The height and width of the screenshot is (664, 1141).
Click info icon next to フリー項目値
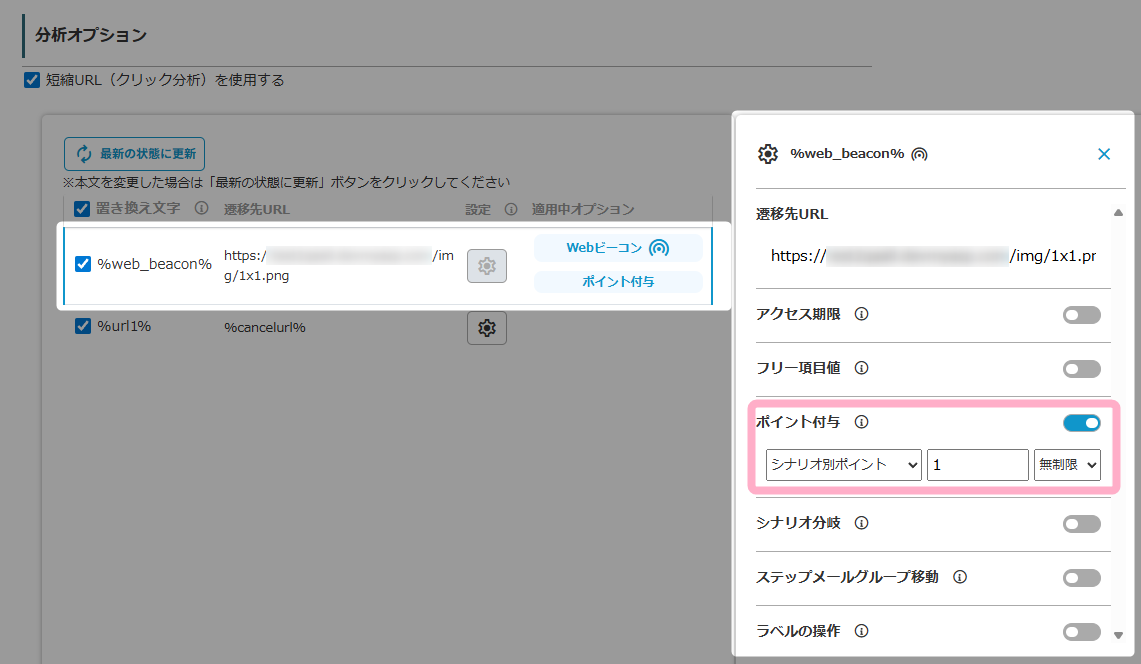861,368
